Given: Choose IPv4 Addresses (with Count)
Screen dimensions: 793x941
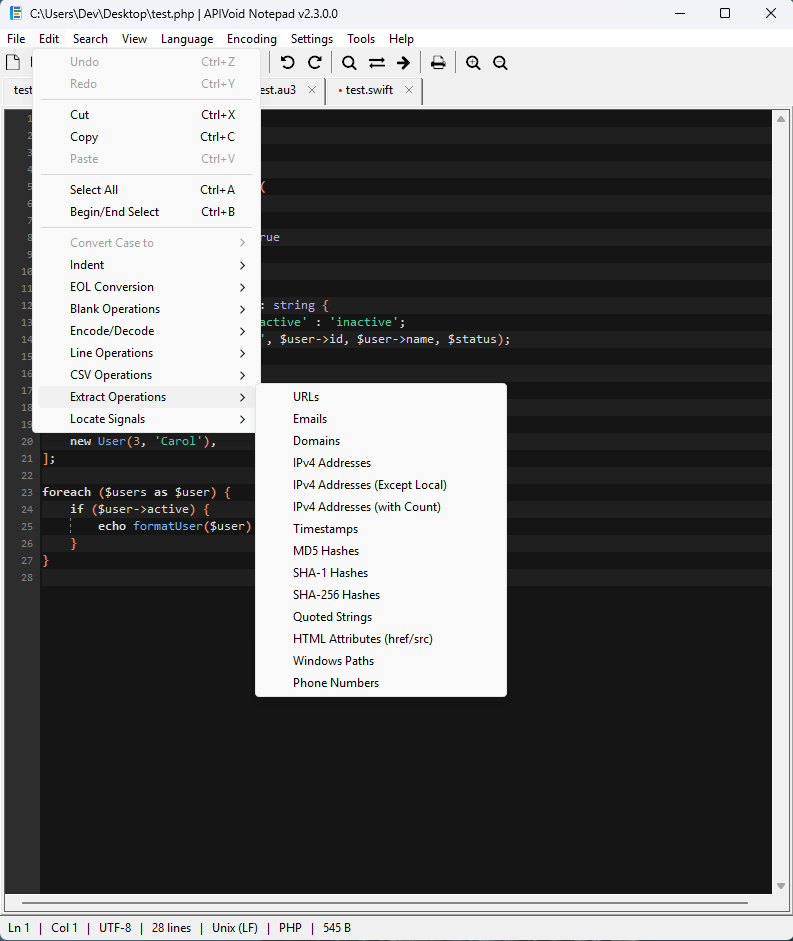Looking at the screenshot, I should 381,507.
